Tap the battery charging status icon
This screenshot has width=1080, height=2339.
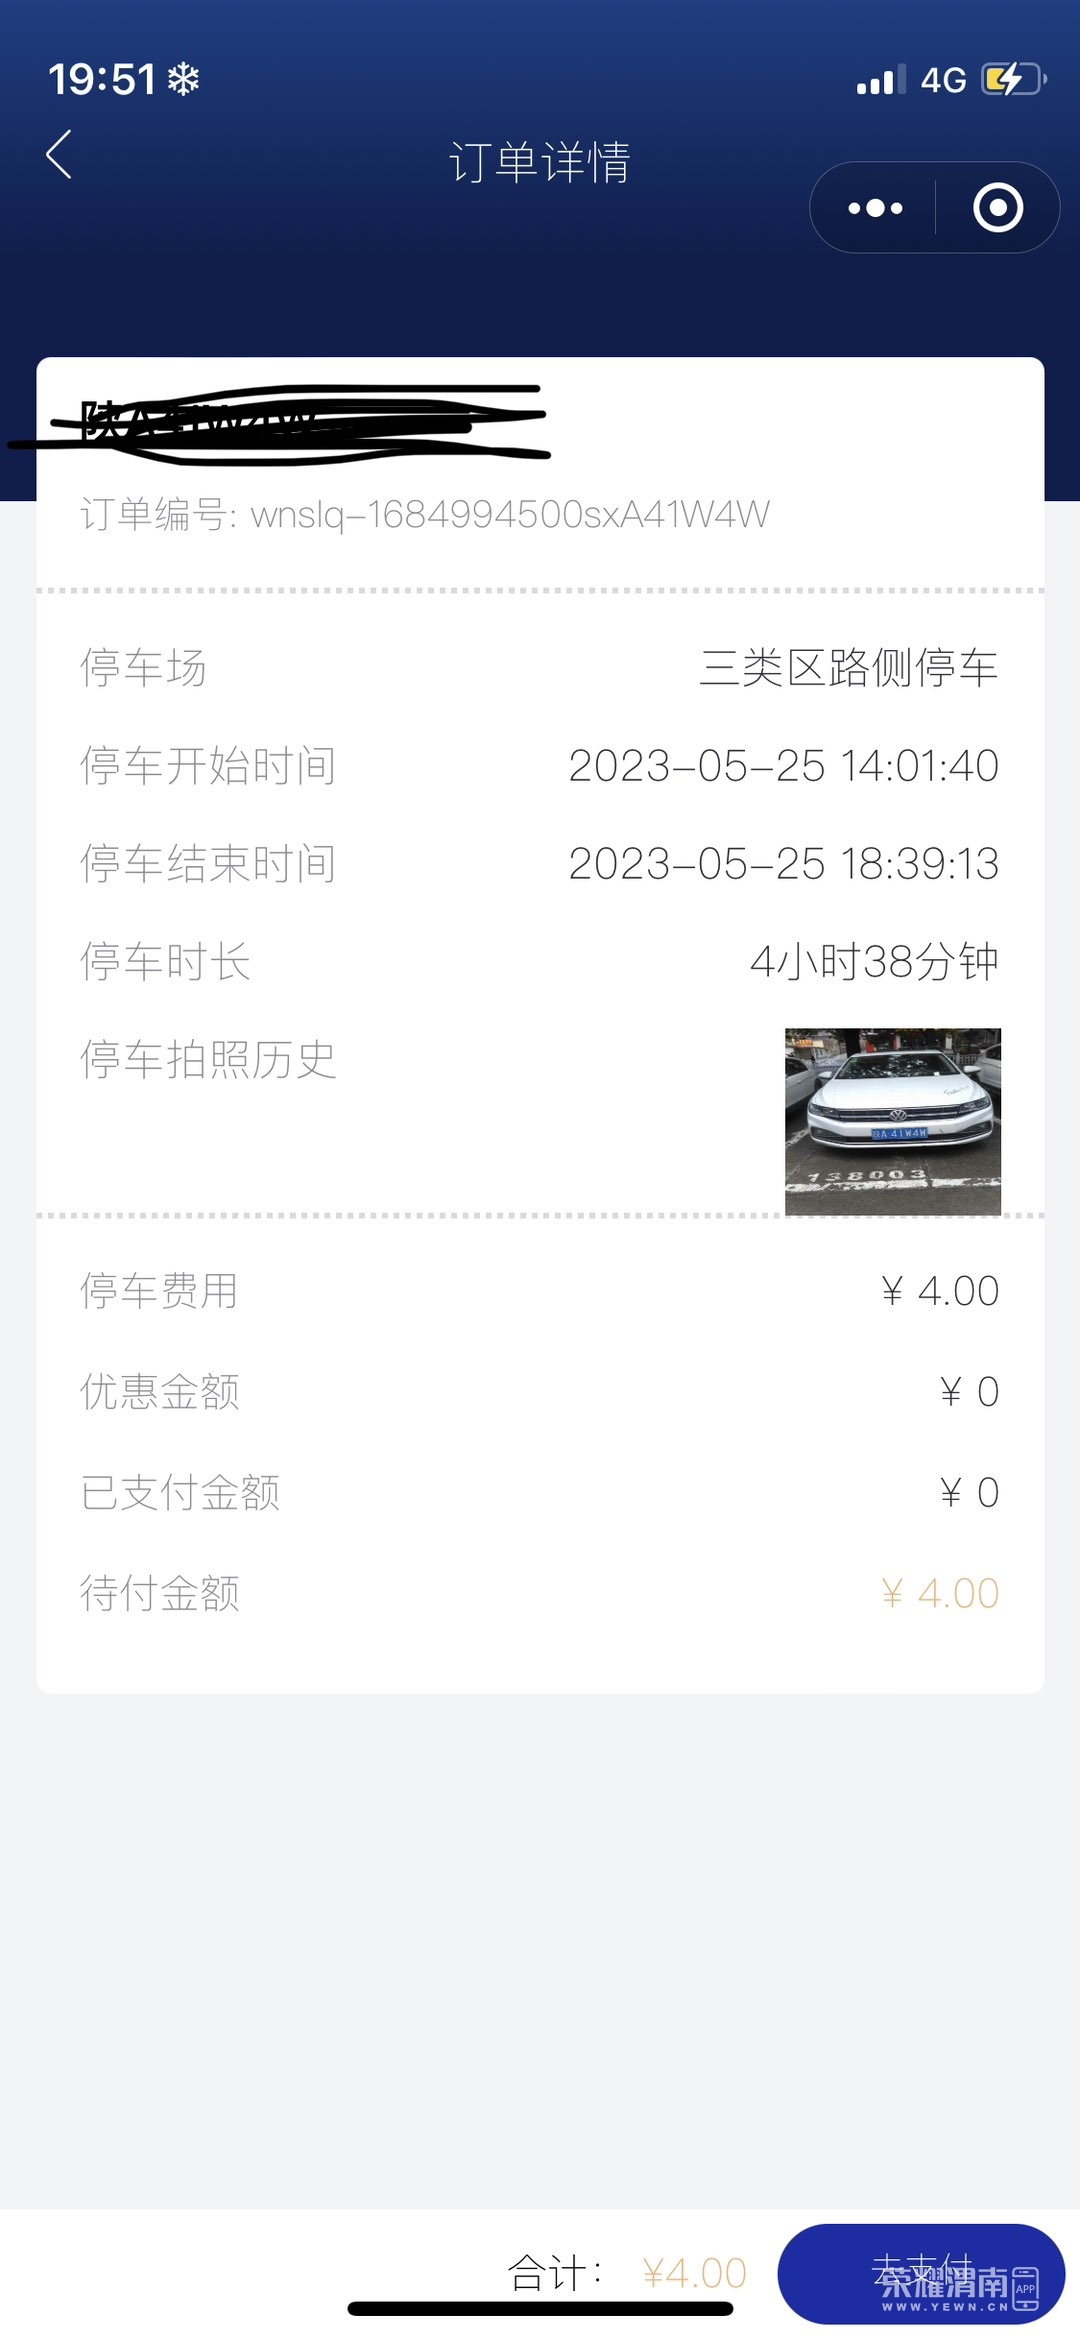click(1014, 79)
